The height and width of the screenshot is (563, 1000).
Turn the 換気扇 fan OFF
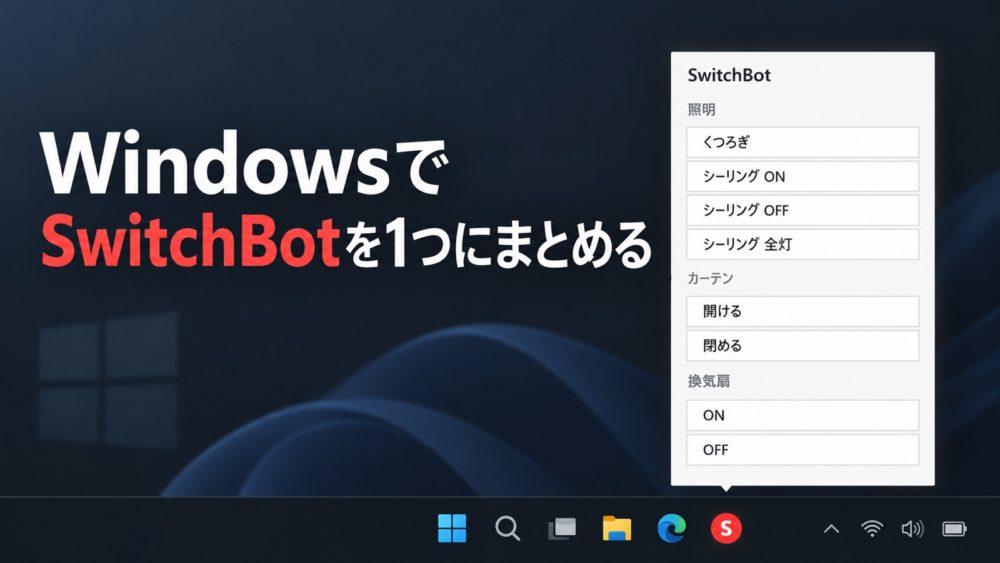[x=802, y=450]
